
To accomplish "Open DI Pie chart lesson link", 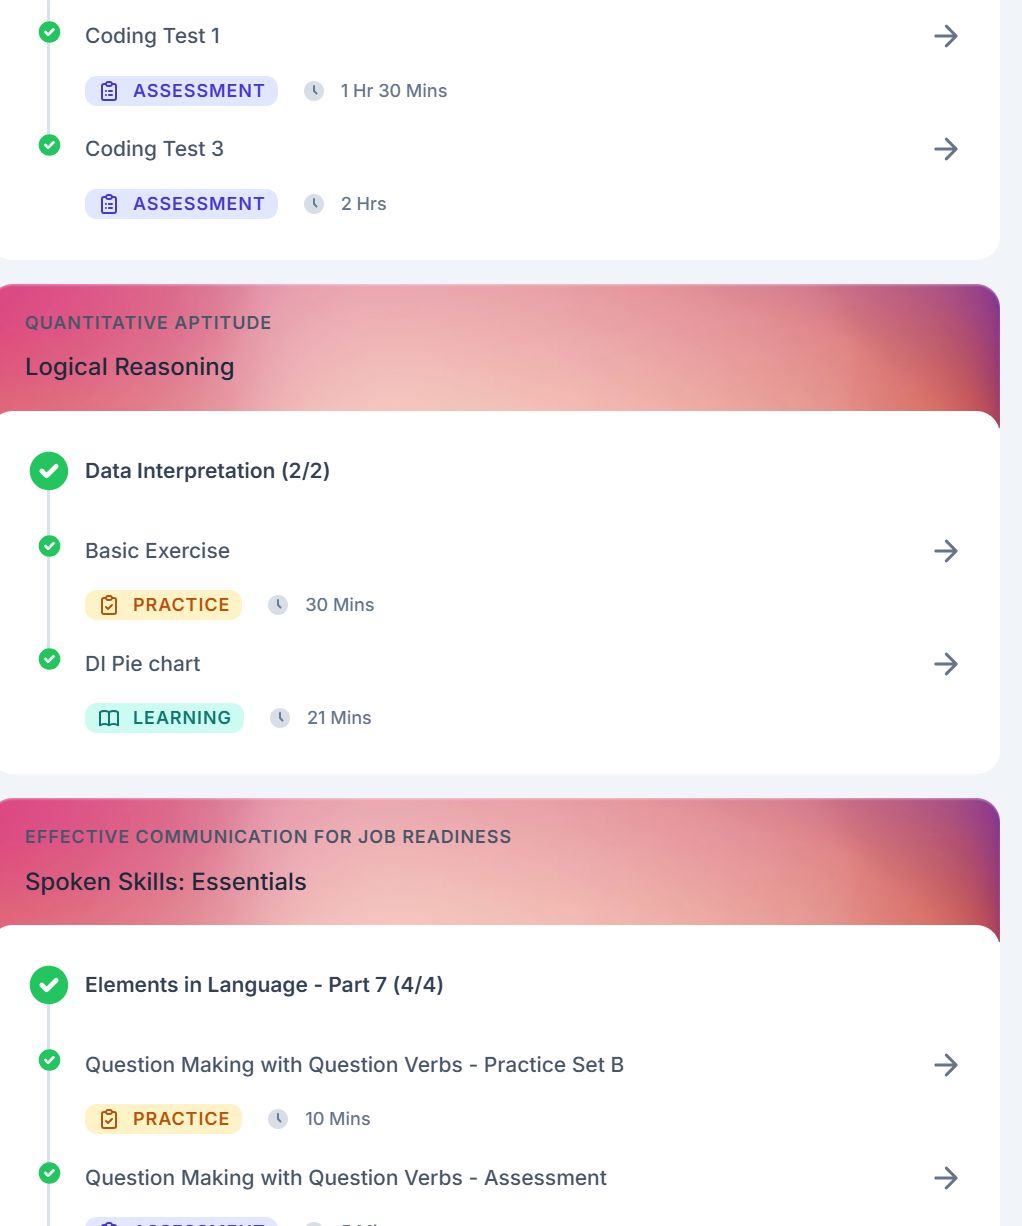I will tap(143, 664).
